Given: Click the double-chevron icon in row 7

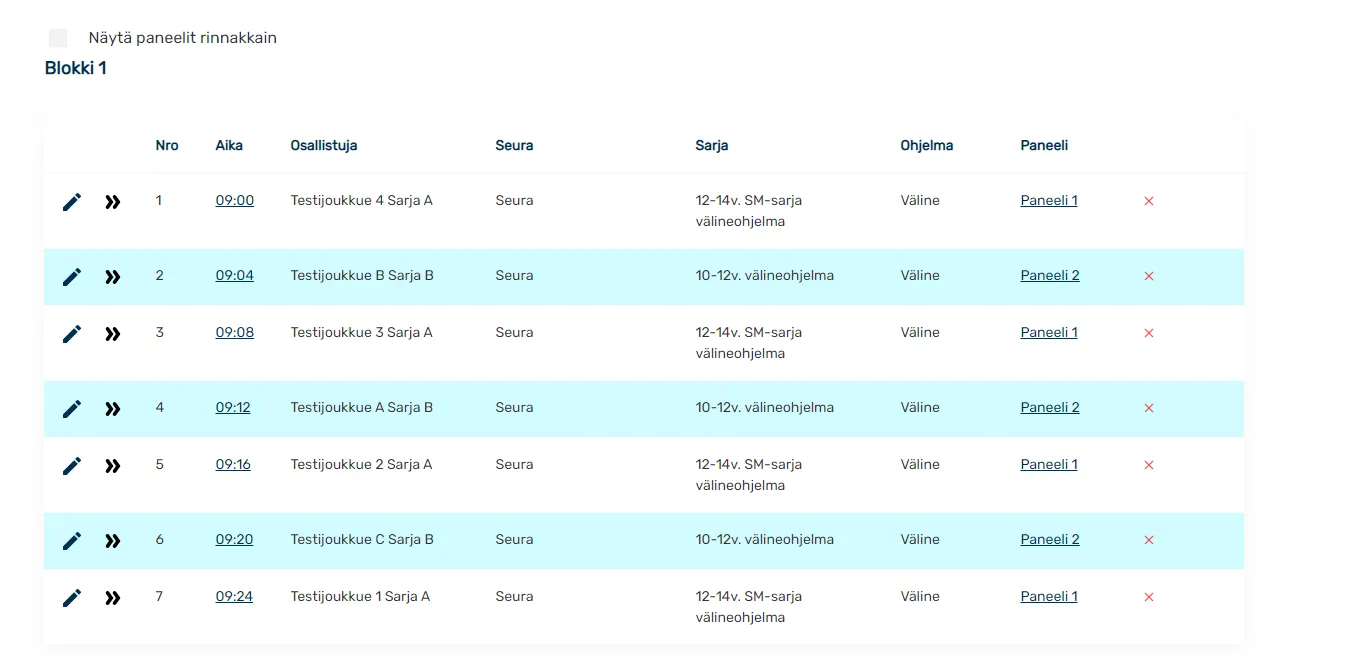Looking at the screenshot, I should click(113, 598).
